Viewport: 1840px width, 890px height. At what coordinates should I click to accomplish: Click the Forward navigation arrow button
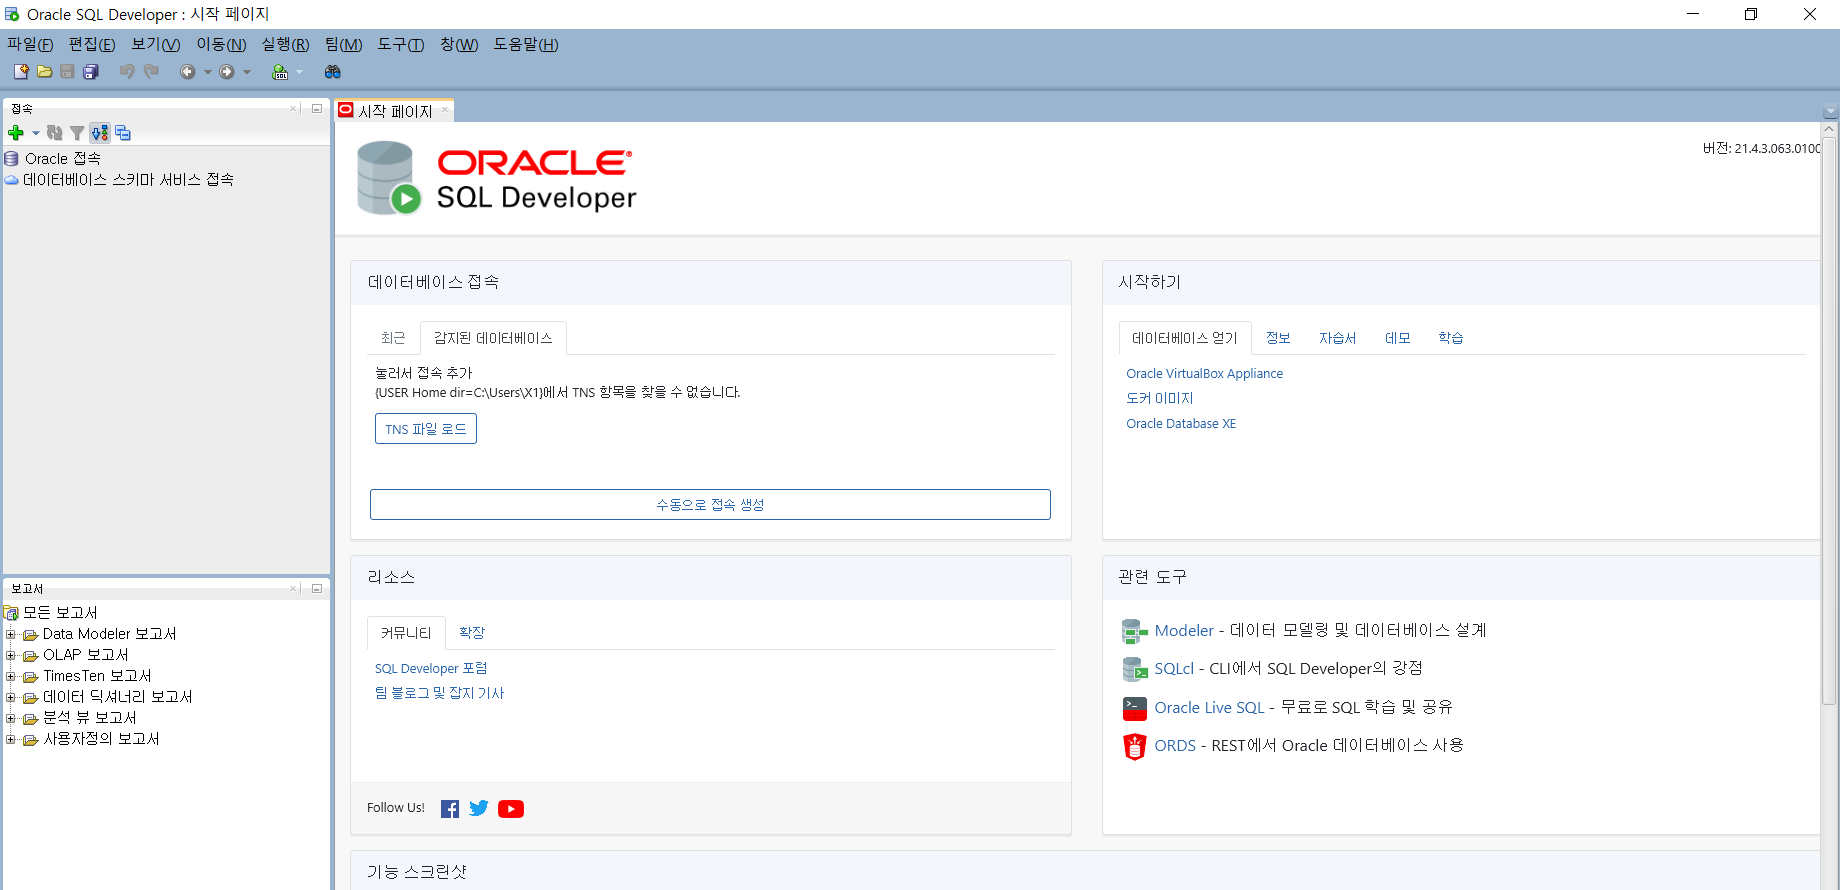coord(227,72)
